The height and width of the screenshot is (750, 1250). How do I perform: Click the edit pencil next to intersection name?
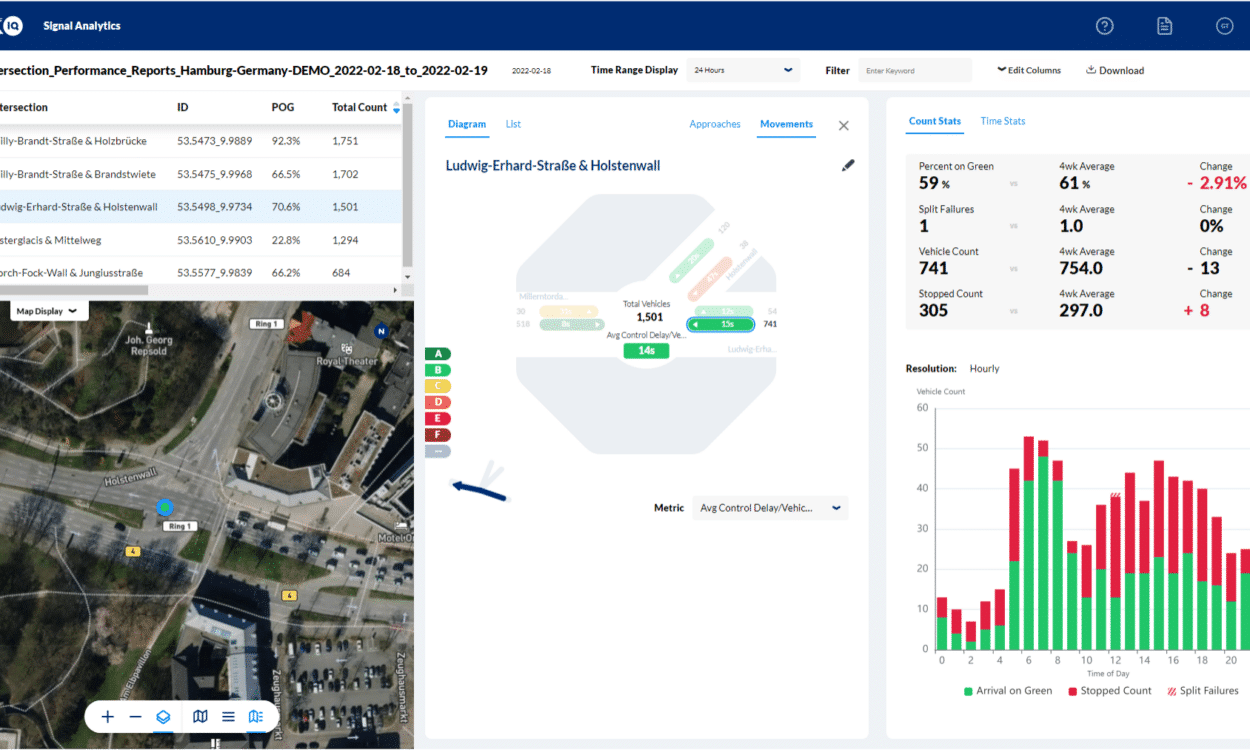pos(848,165)
